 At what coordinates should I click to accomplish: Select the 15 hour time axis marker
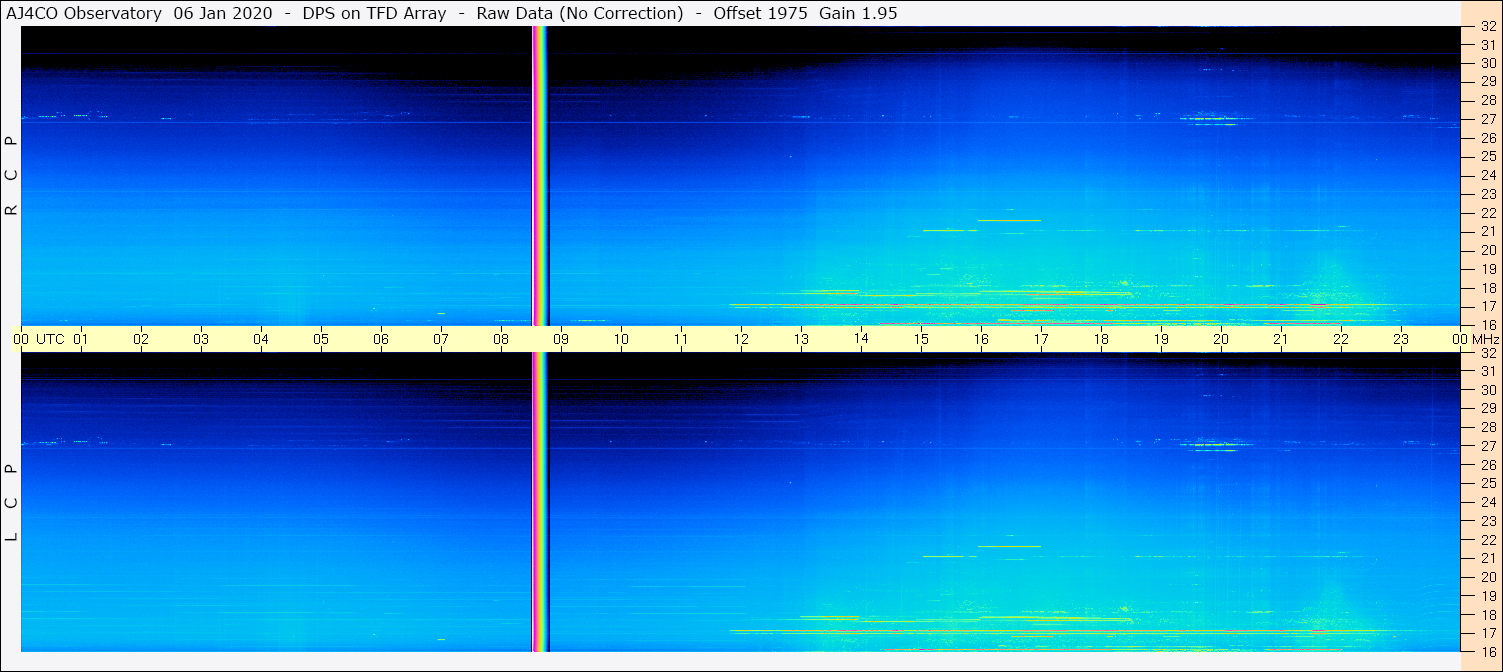click(921, 339)
